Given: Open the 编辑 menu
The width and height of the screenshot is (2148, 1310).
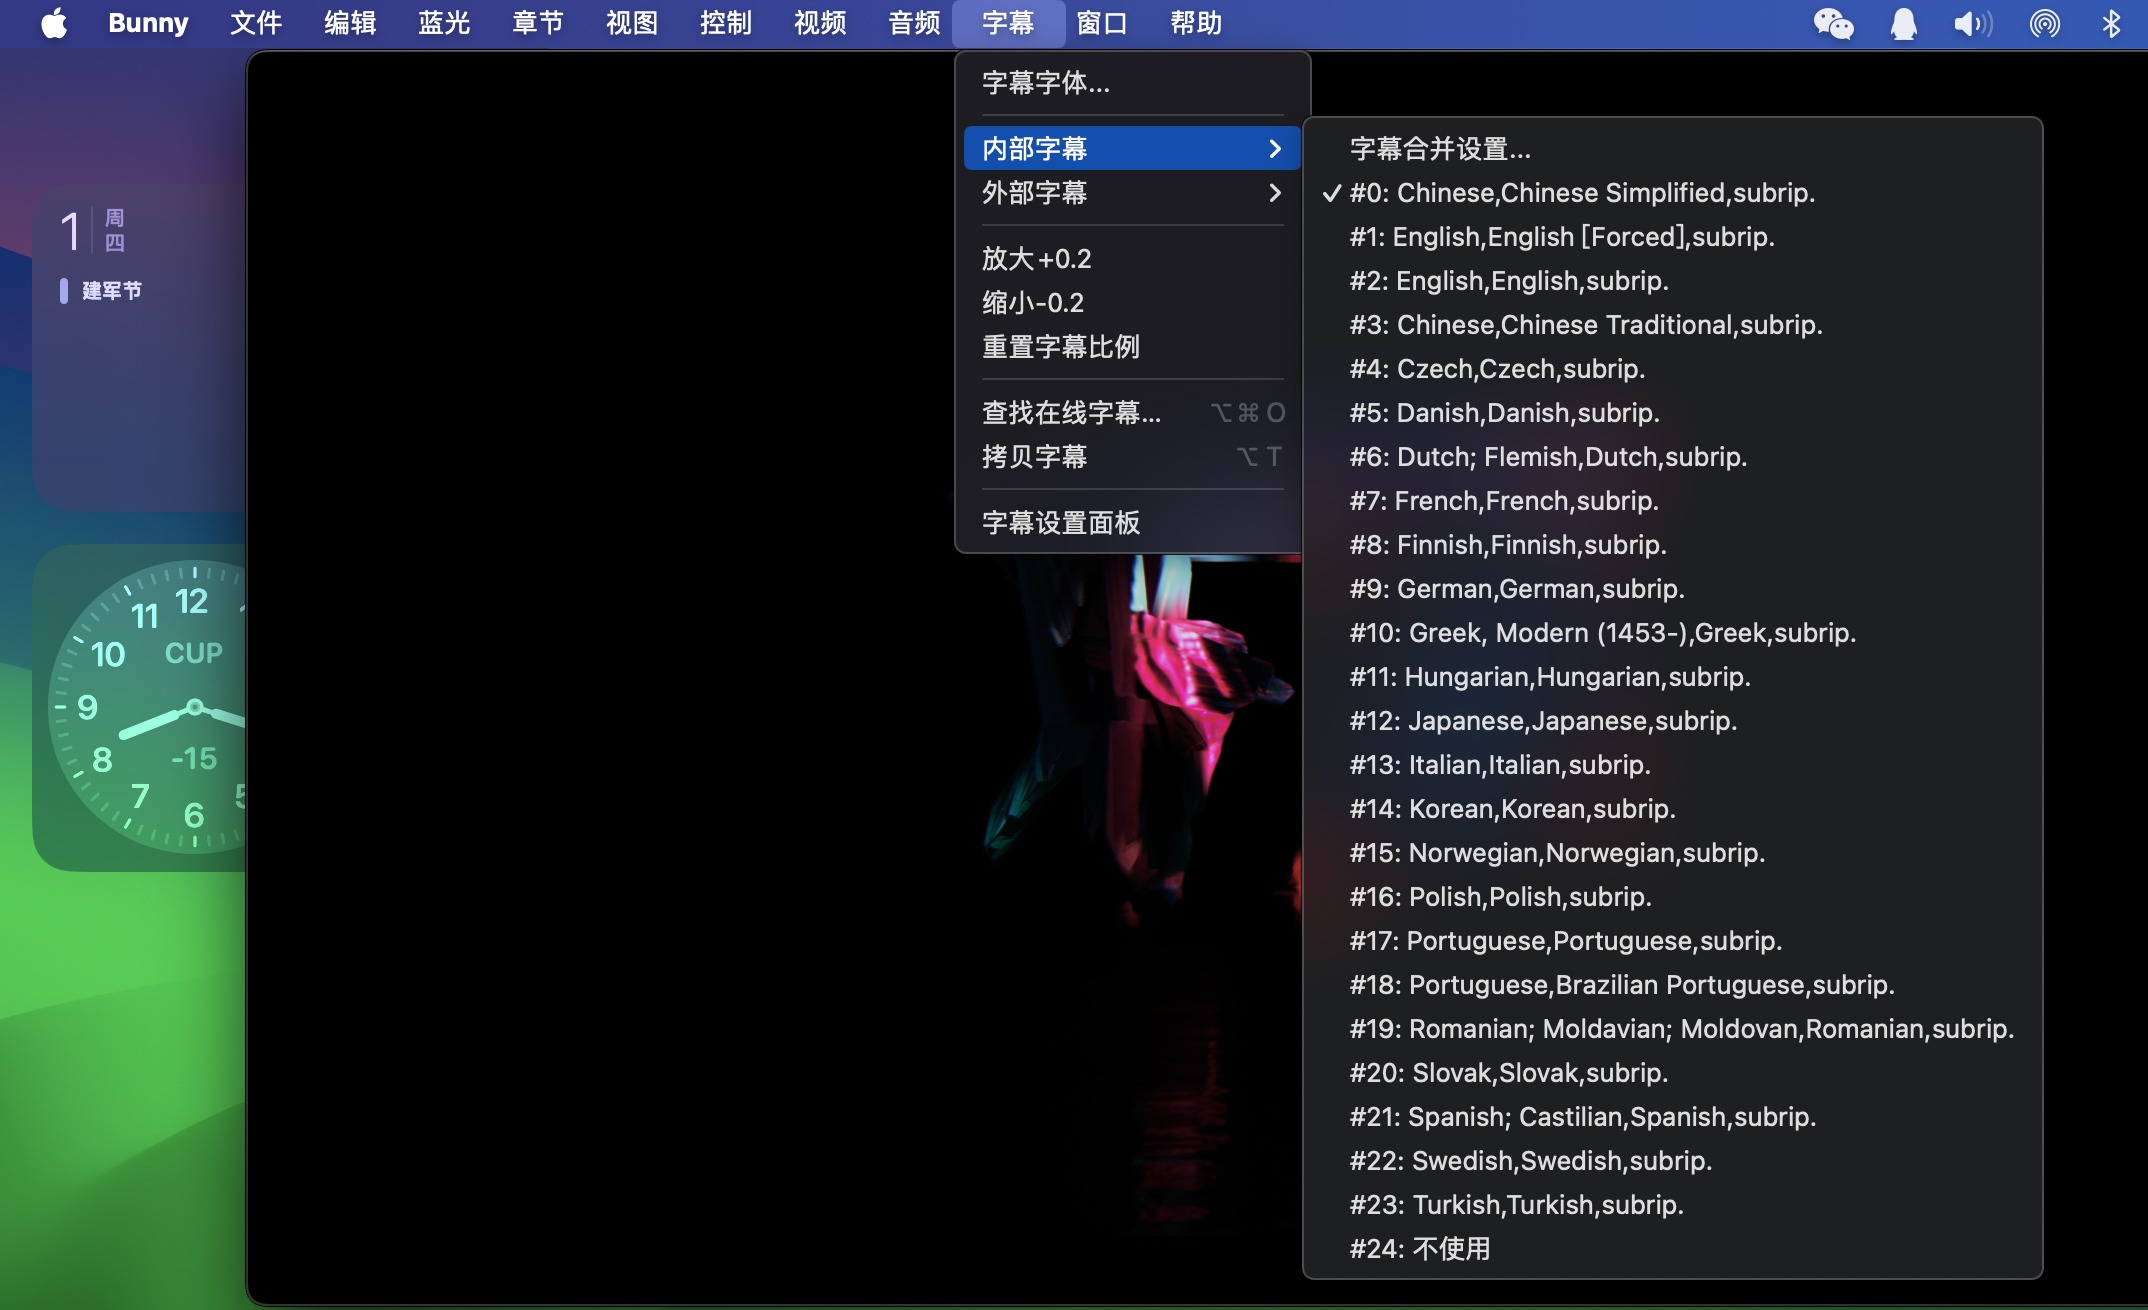Looking at the screenshot, I should [x=350, y=23].
